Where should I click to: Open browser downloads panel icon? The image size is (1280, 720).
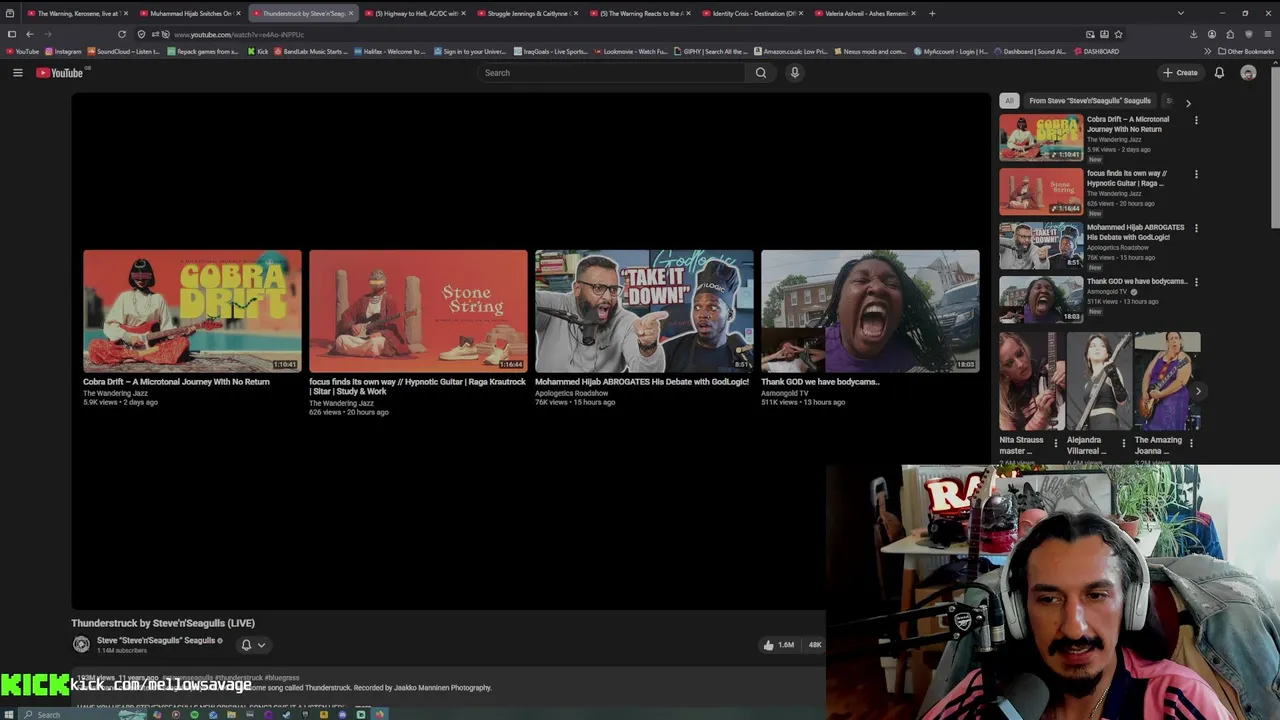click(1193, 34)
